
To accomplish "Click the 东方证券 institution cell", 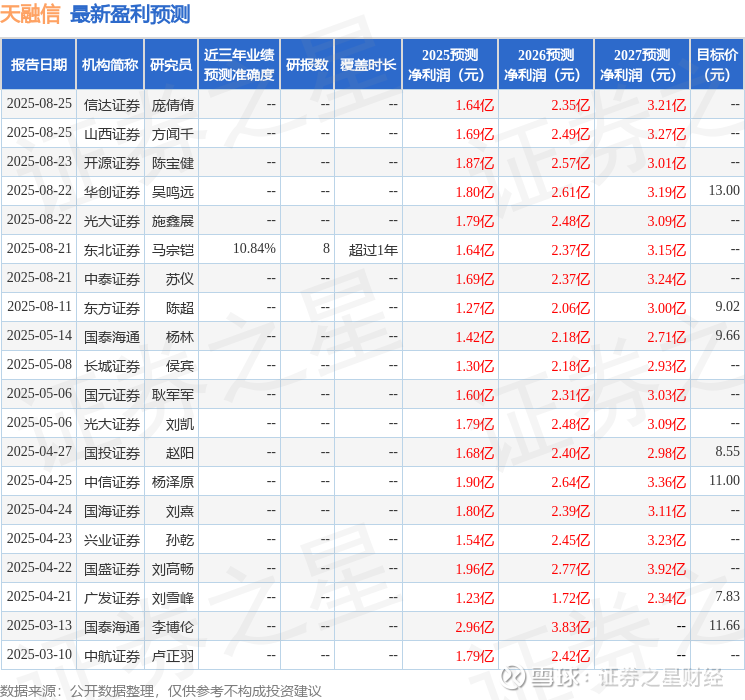I will click(x=112, y=308).
